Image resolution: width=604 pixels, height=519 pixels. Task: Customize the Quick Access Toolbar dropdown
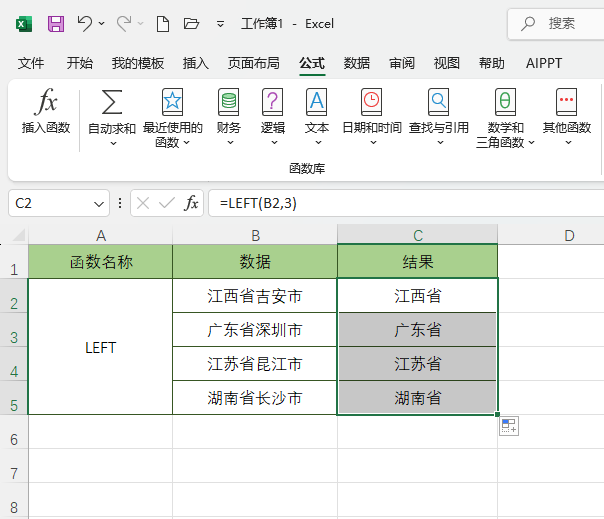click(220, 24)
